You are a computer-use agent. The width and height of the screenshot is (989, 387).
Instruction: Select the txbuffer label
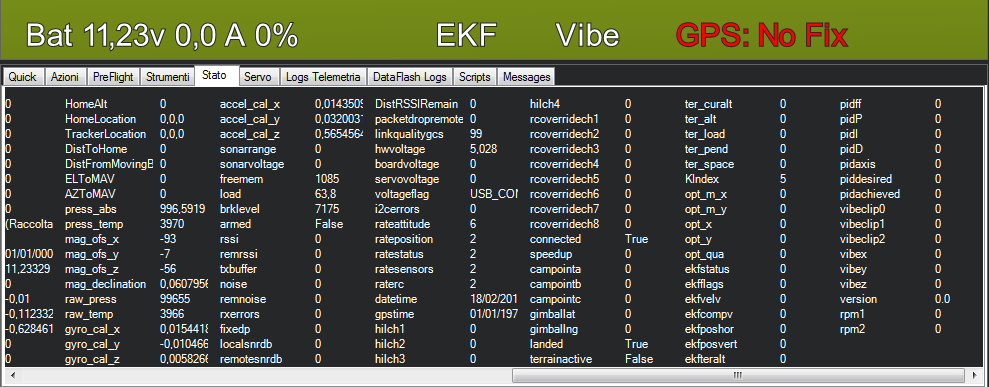[x=237, y=269]
